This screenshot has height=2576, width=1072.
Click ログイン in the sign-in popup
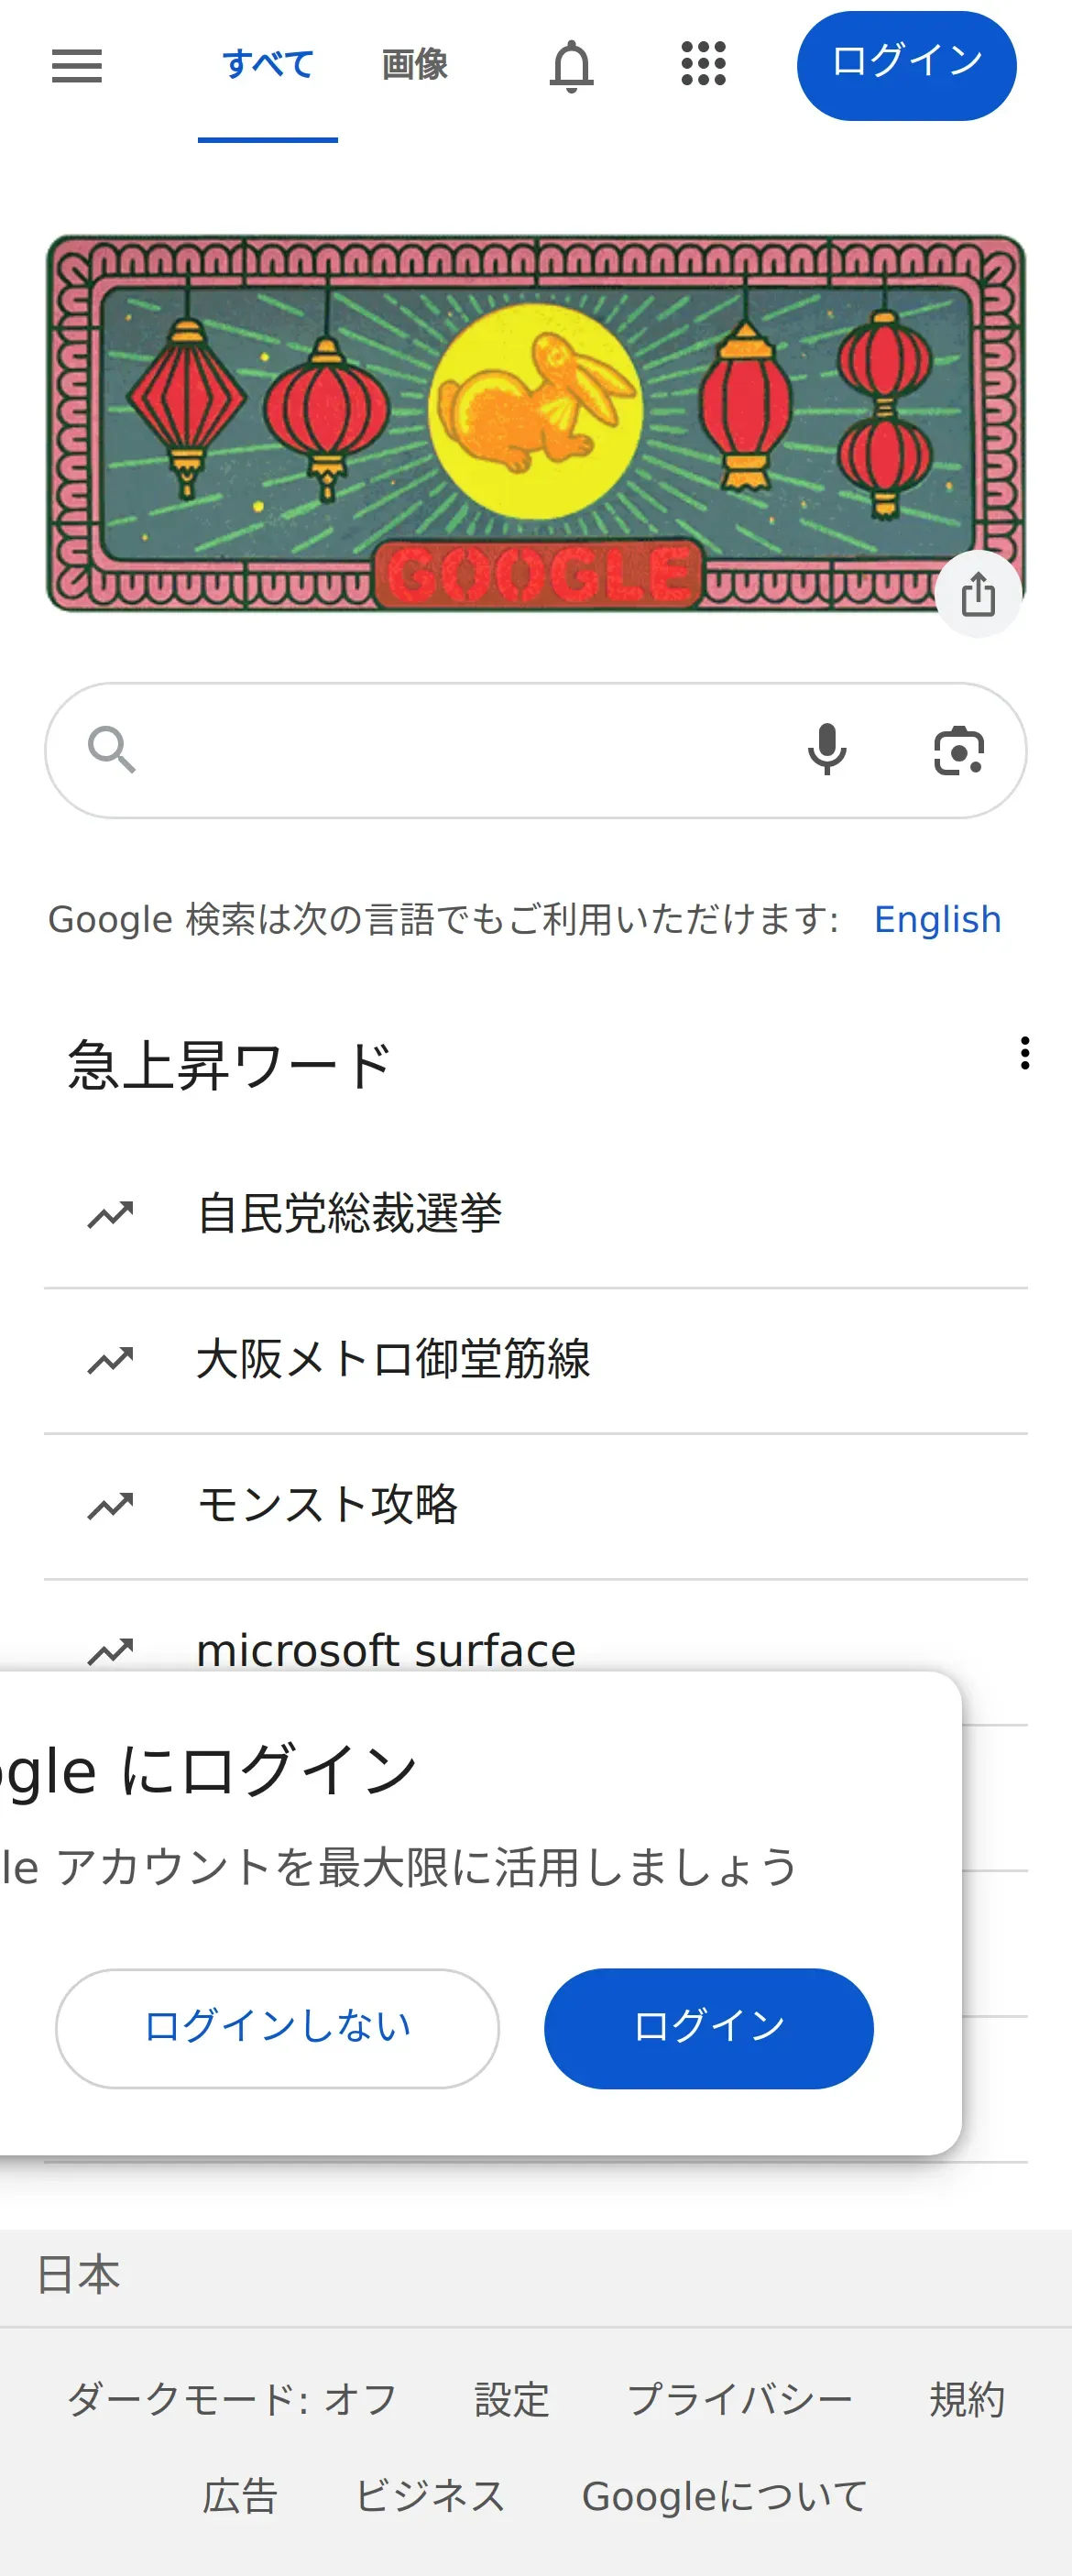pos(708,2028)
